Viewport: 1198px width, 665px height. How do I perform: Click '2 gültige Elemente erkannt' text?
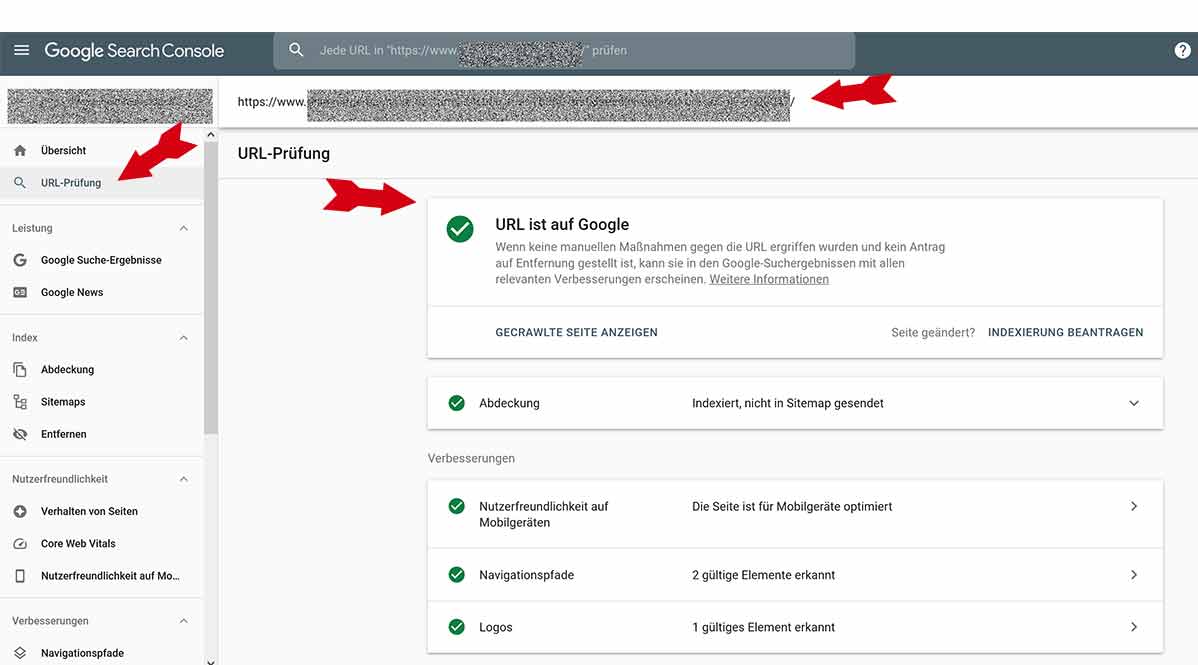(763, 575)
